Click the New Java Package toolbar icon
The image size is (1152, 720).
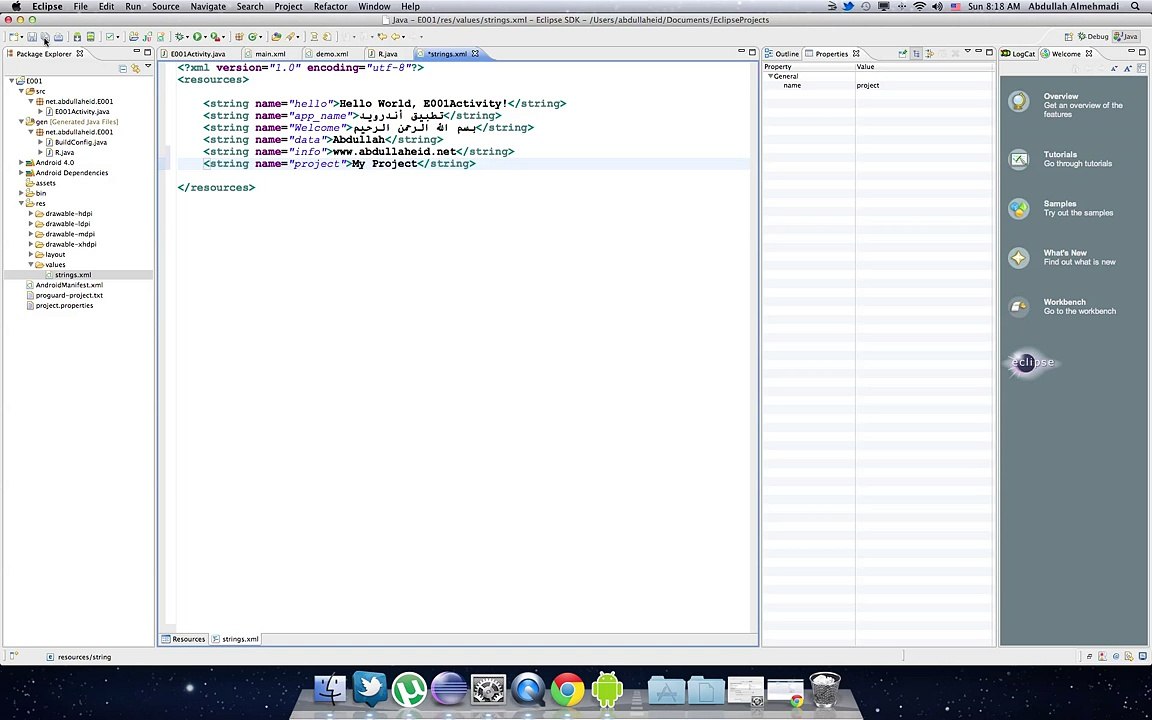[x=239, y=37]
